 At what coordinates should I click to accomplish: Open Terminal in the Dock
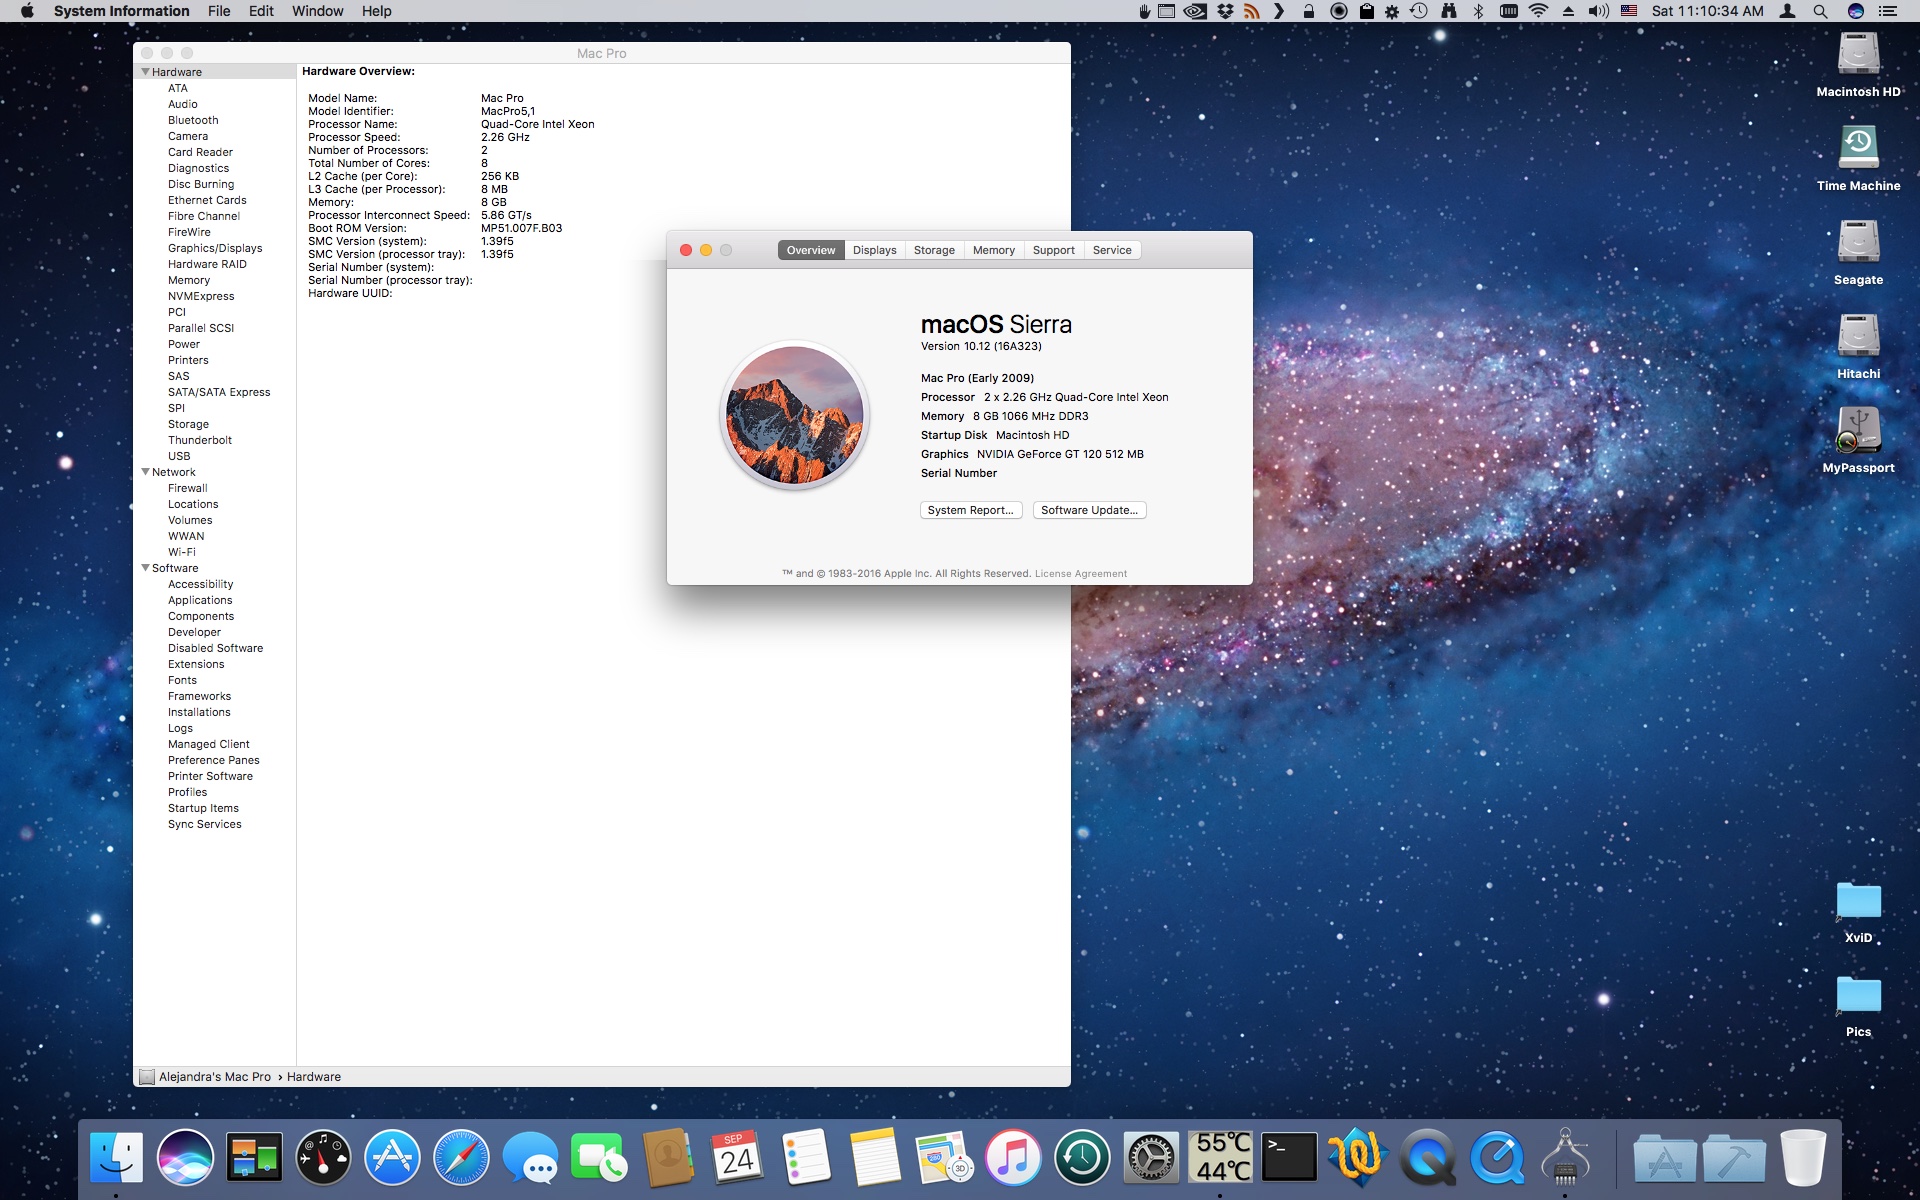pyautogui.click(x=1289, y=1158)
